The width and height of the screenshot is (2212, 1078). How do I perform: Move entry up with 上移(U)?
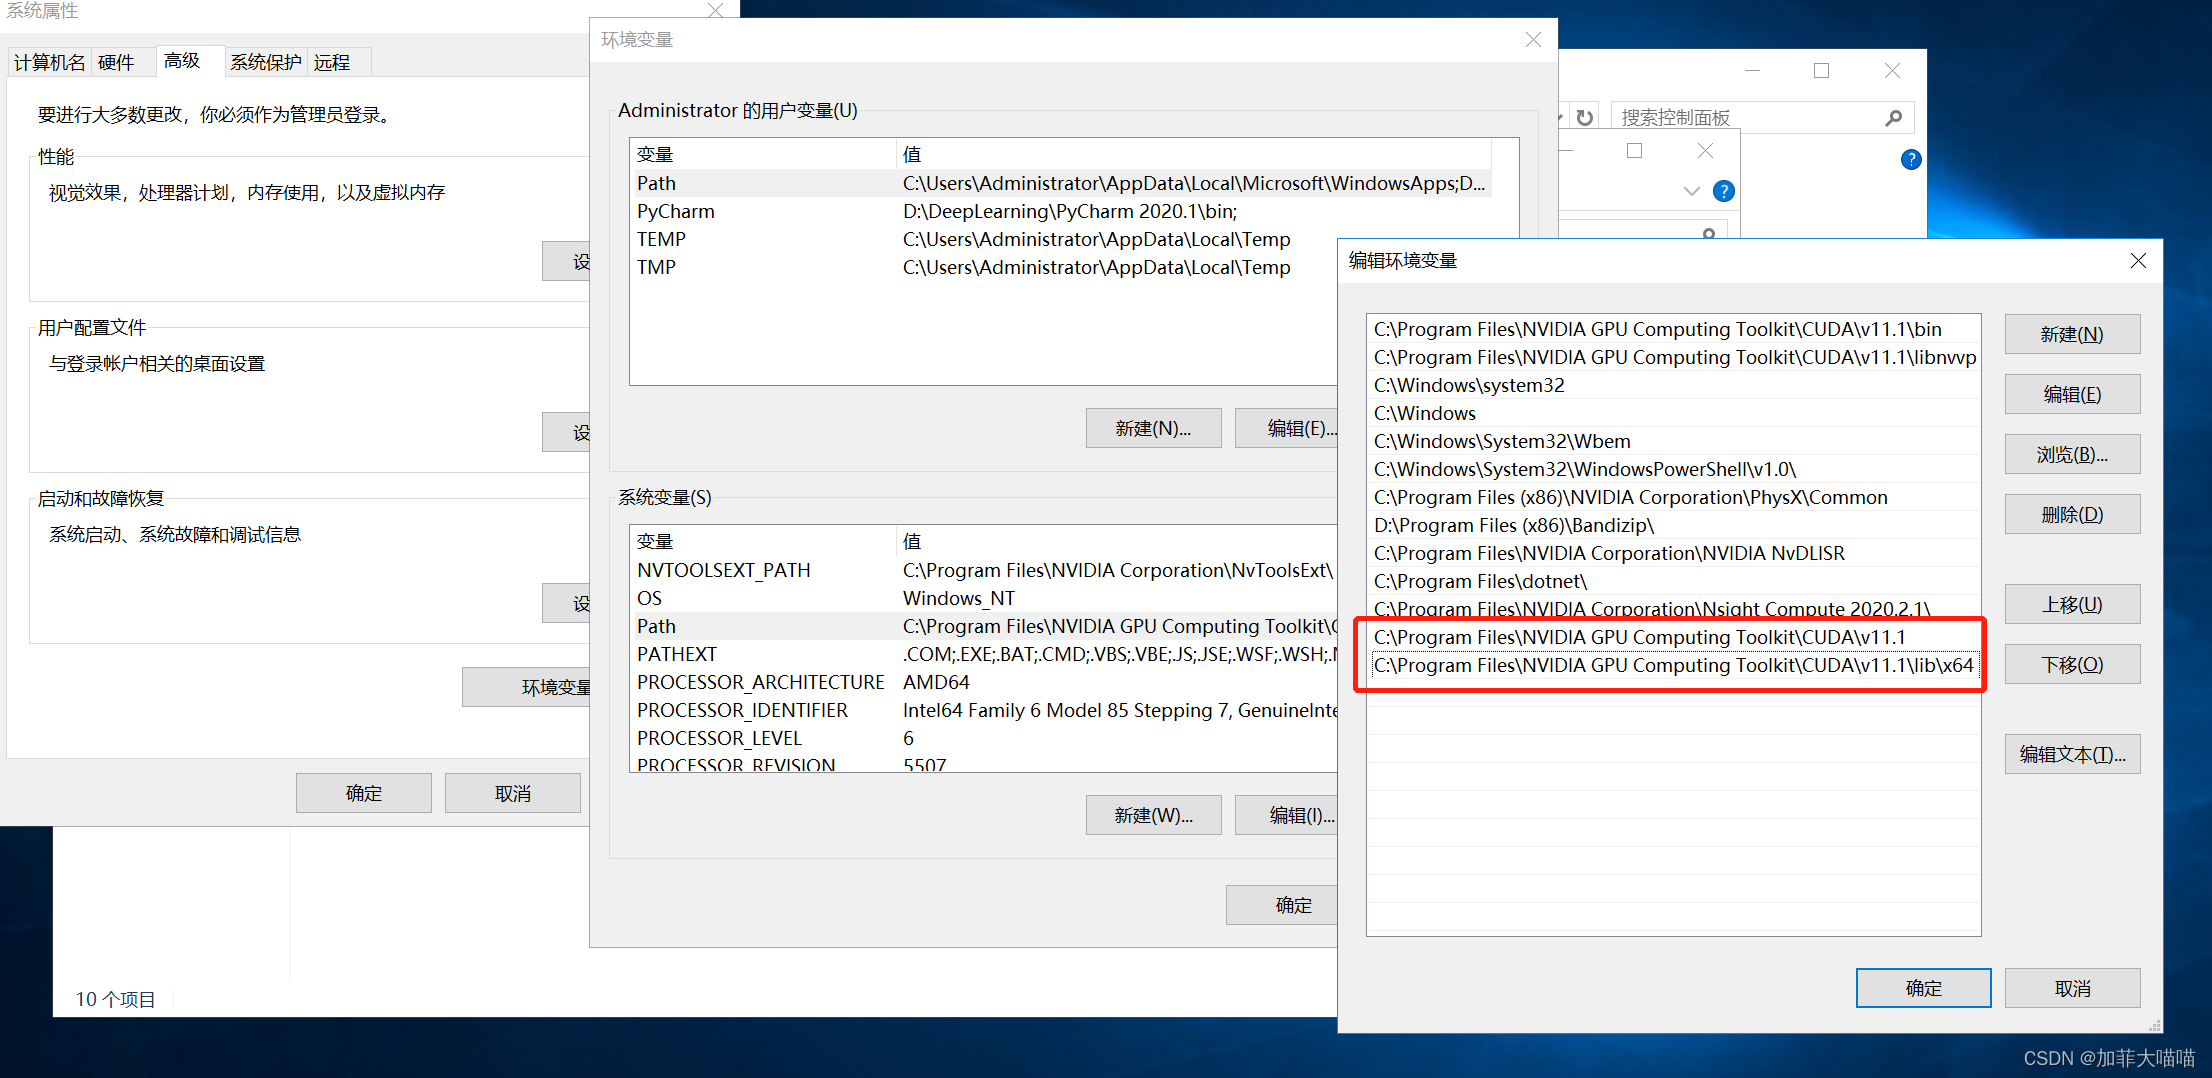tap(2072, 604)
